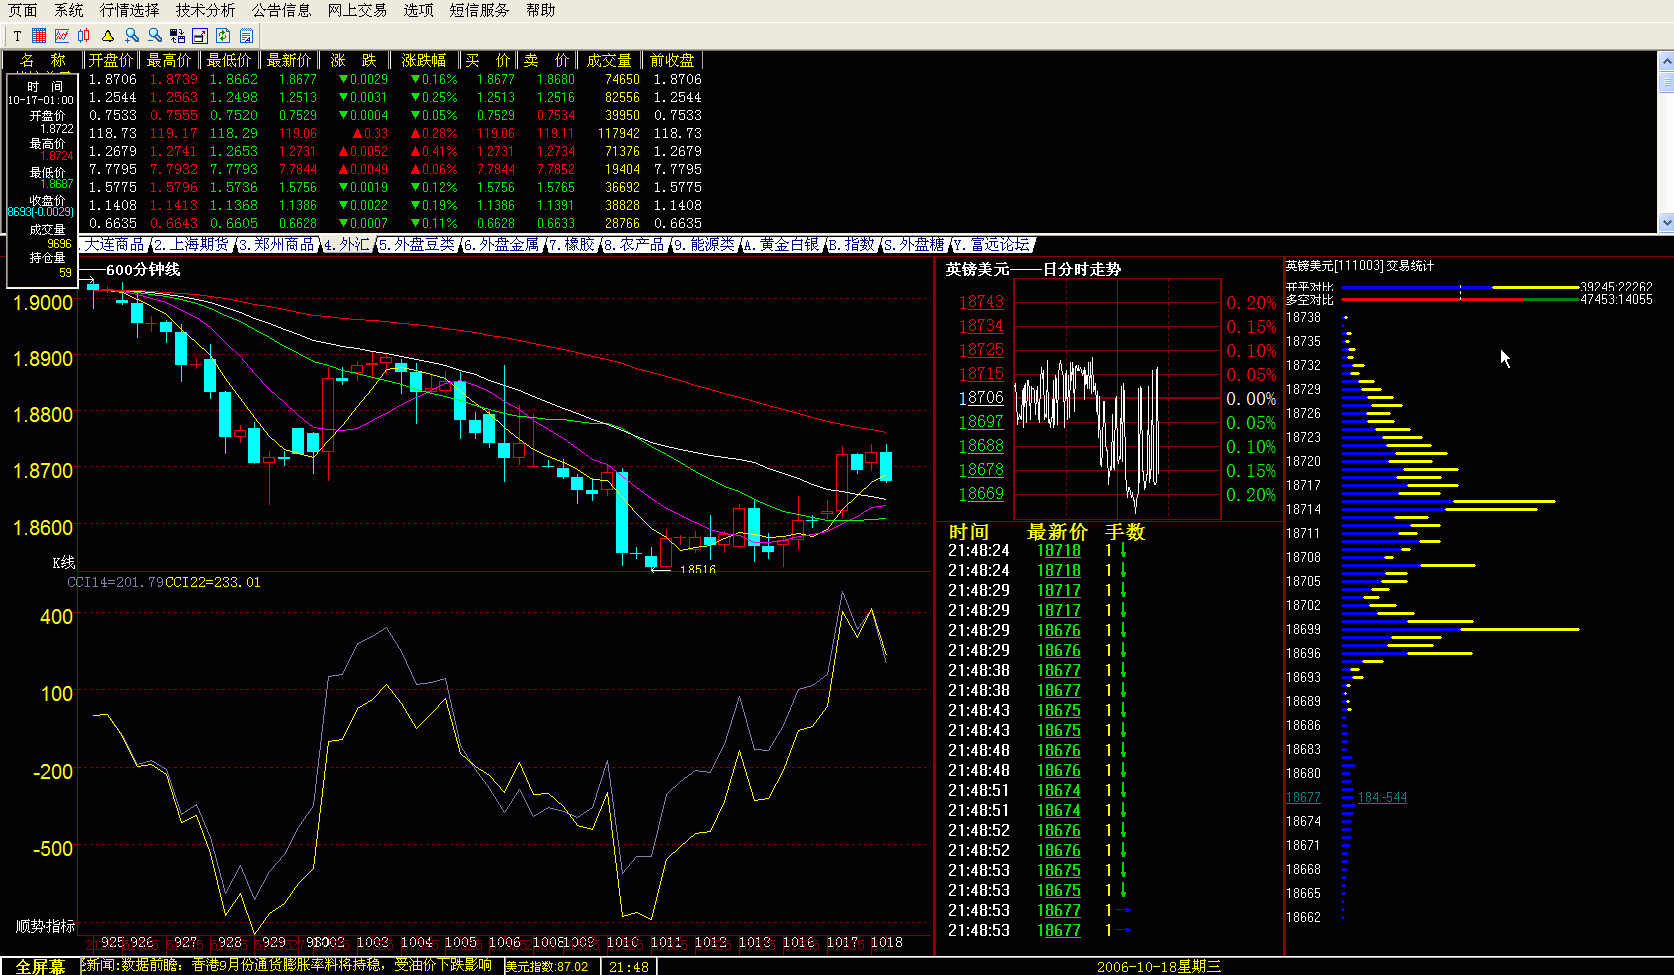Open the 系统 menu

pyautogui.click(x=69, y=10)
